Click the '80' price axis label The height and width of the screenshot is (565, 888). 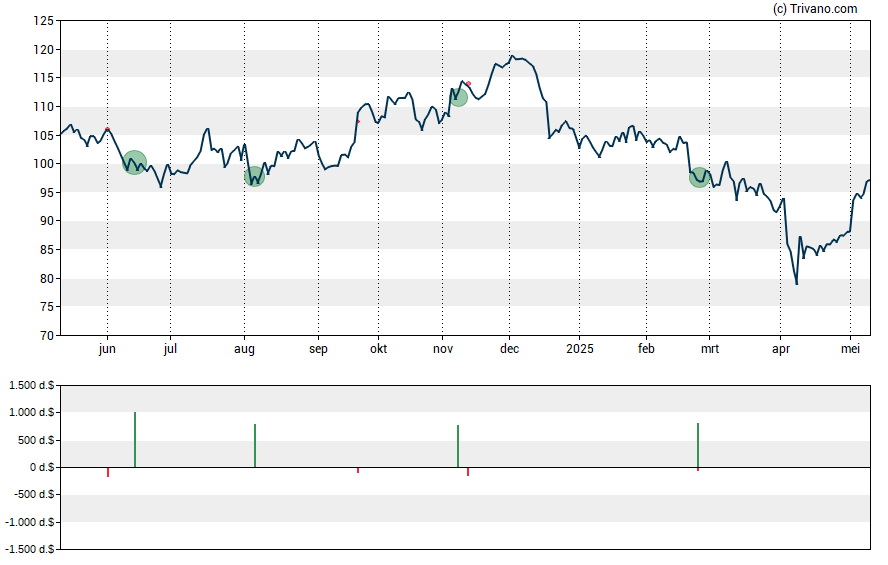tap(47, 279)
